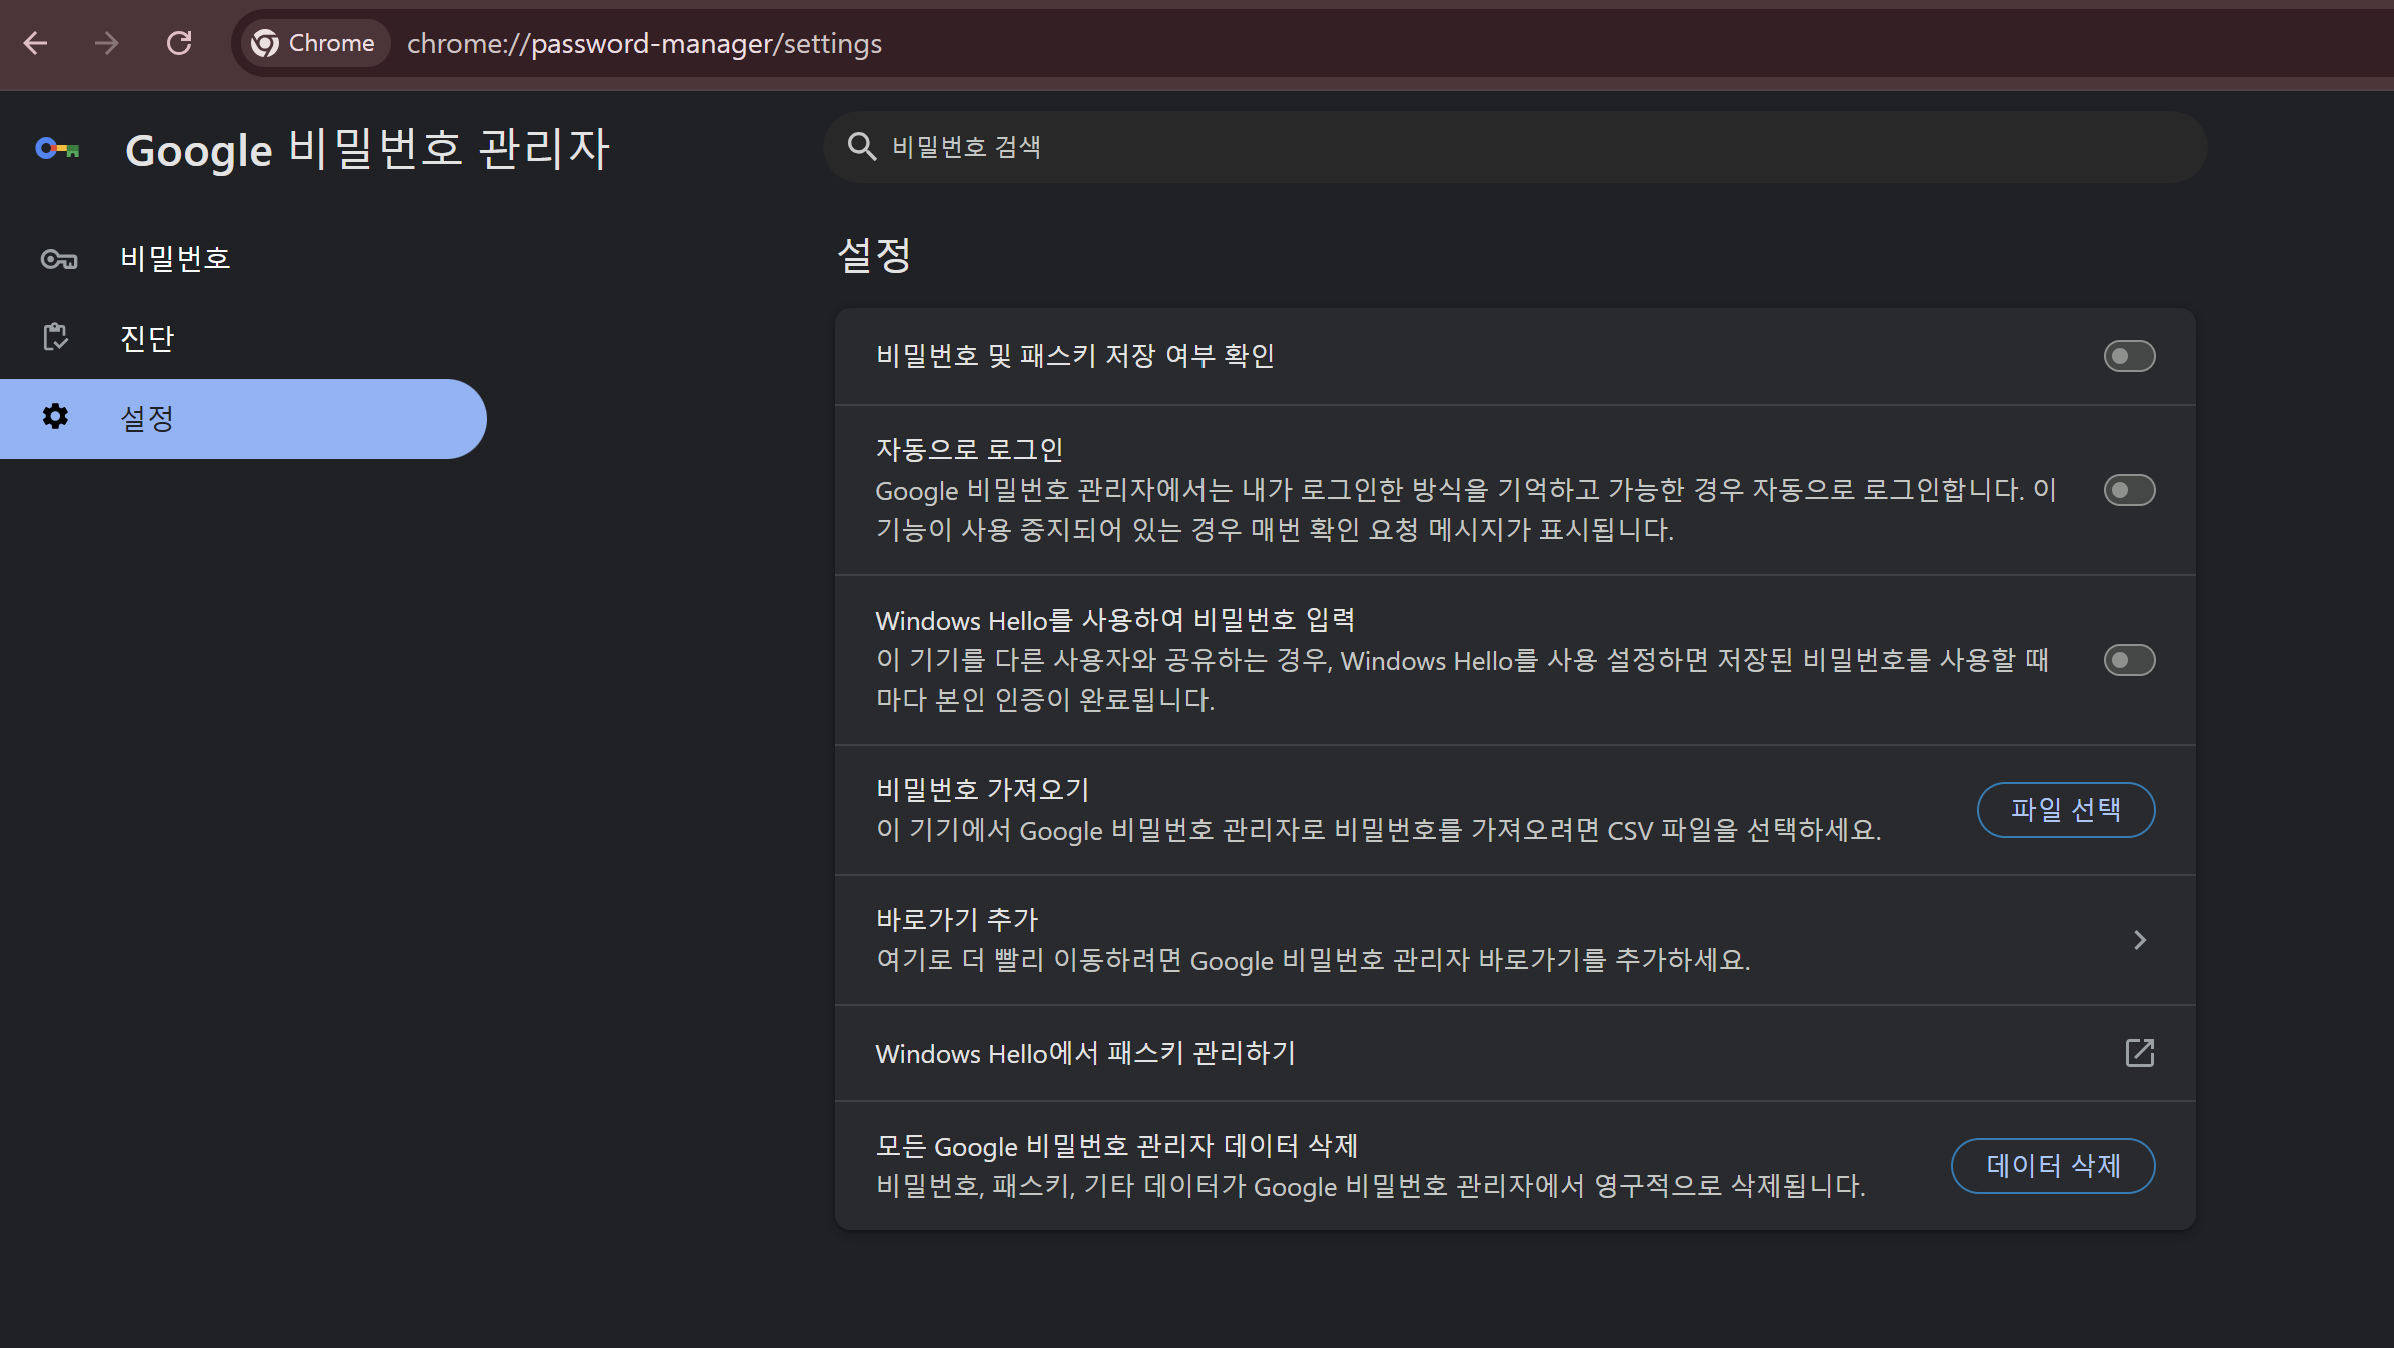This screenshot has height=1348, width=2394.
Task: Click the browser forward arrow
Action: point(107,43)
